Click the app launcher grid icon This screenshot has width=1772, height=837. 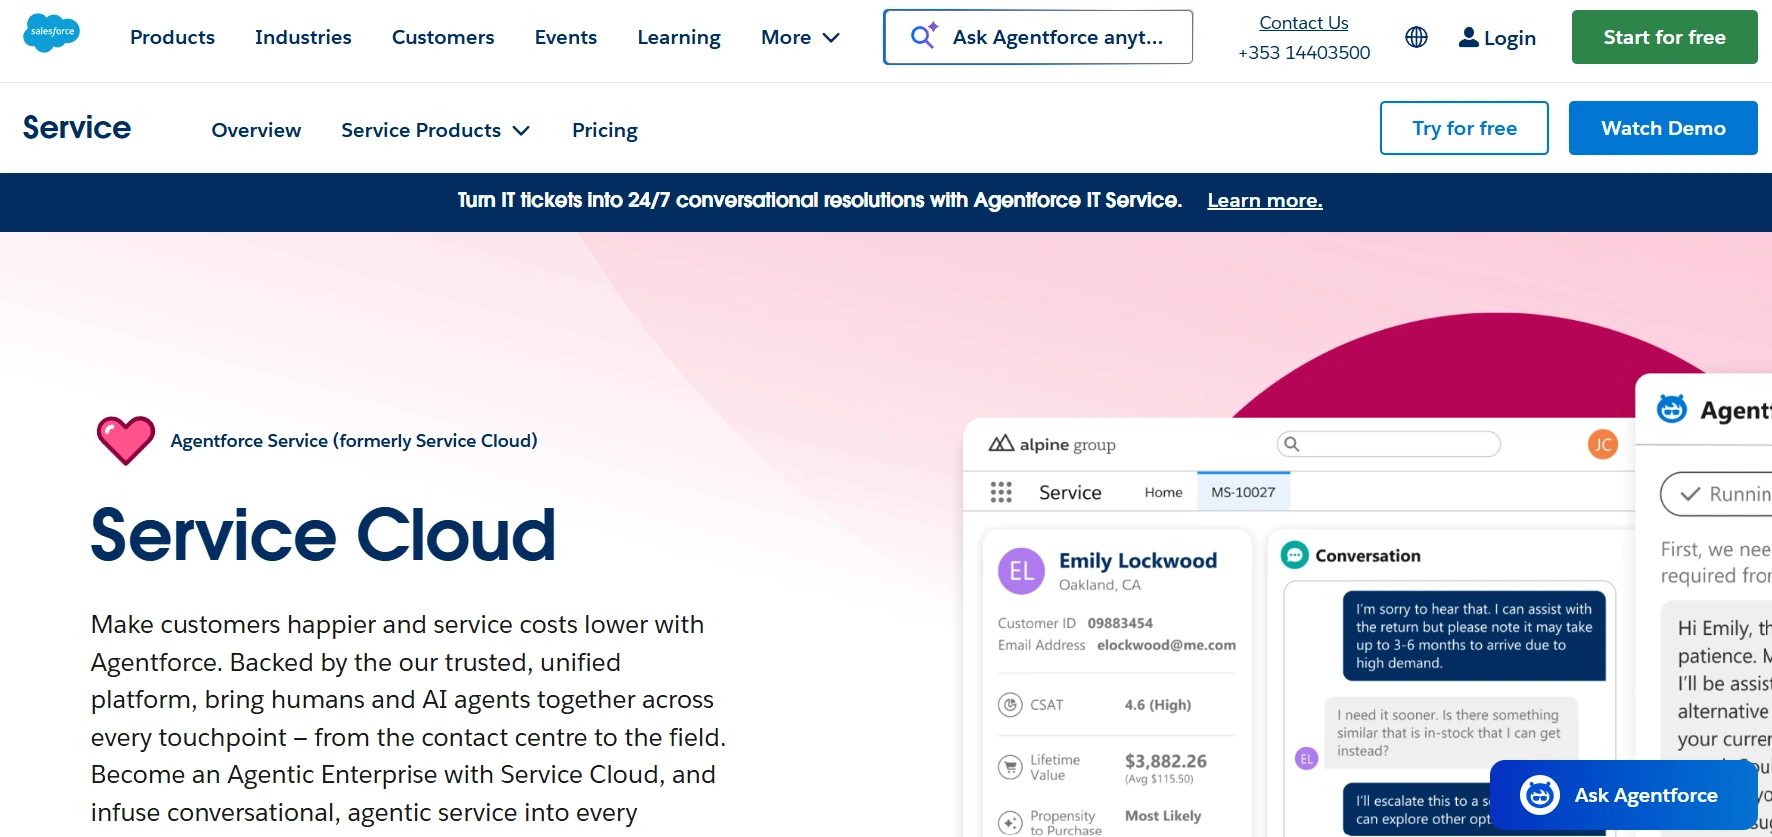1001,492
